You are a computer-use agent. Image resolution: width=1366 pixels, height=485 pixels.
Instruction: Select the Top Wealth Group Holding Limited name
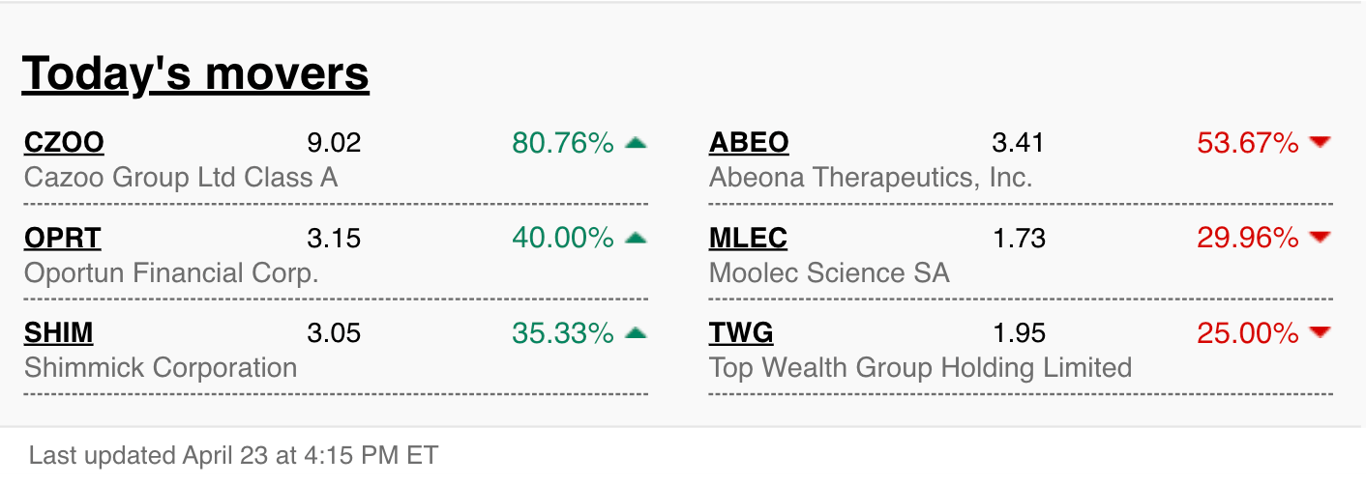[920, 368]
